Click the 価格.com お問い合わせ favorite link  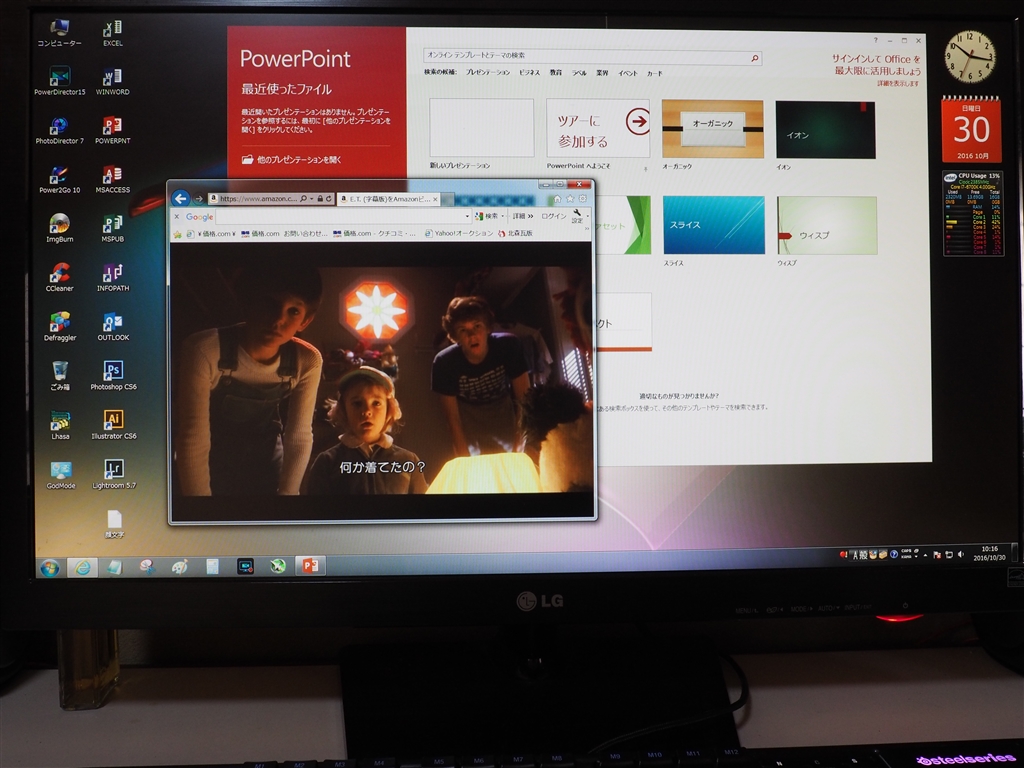click(284, 233)
